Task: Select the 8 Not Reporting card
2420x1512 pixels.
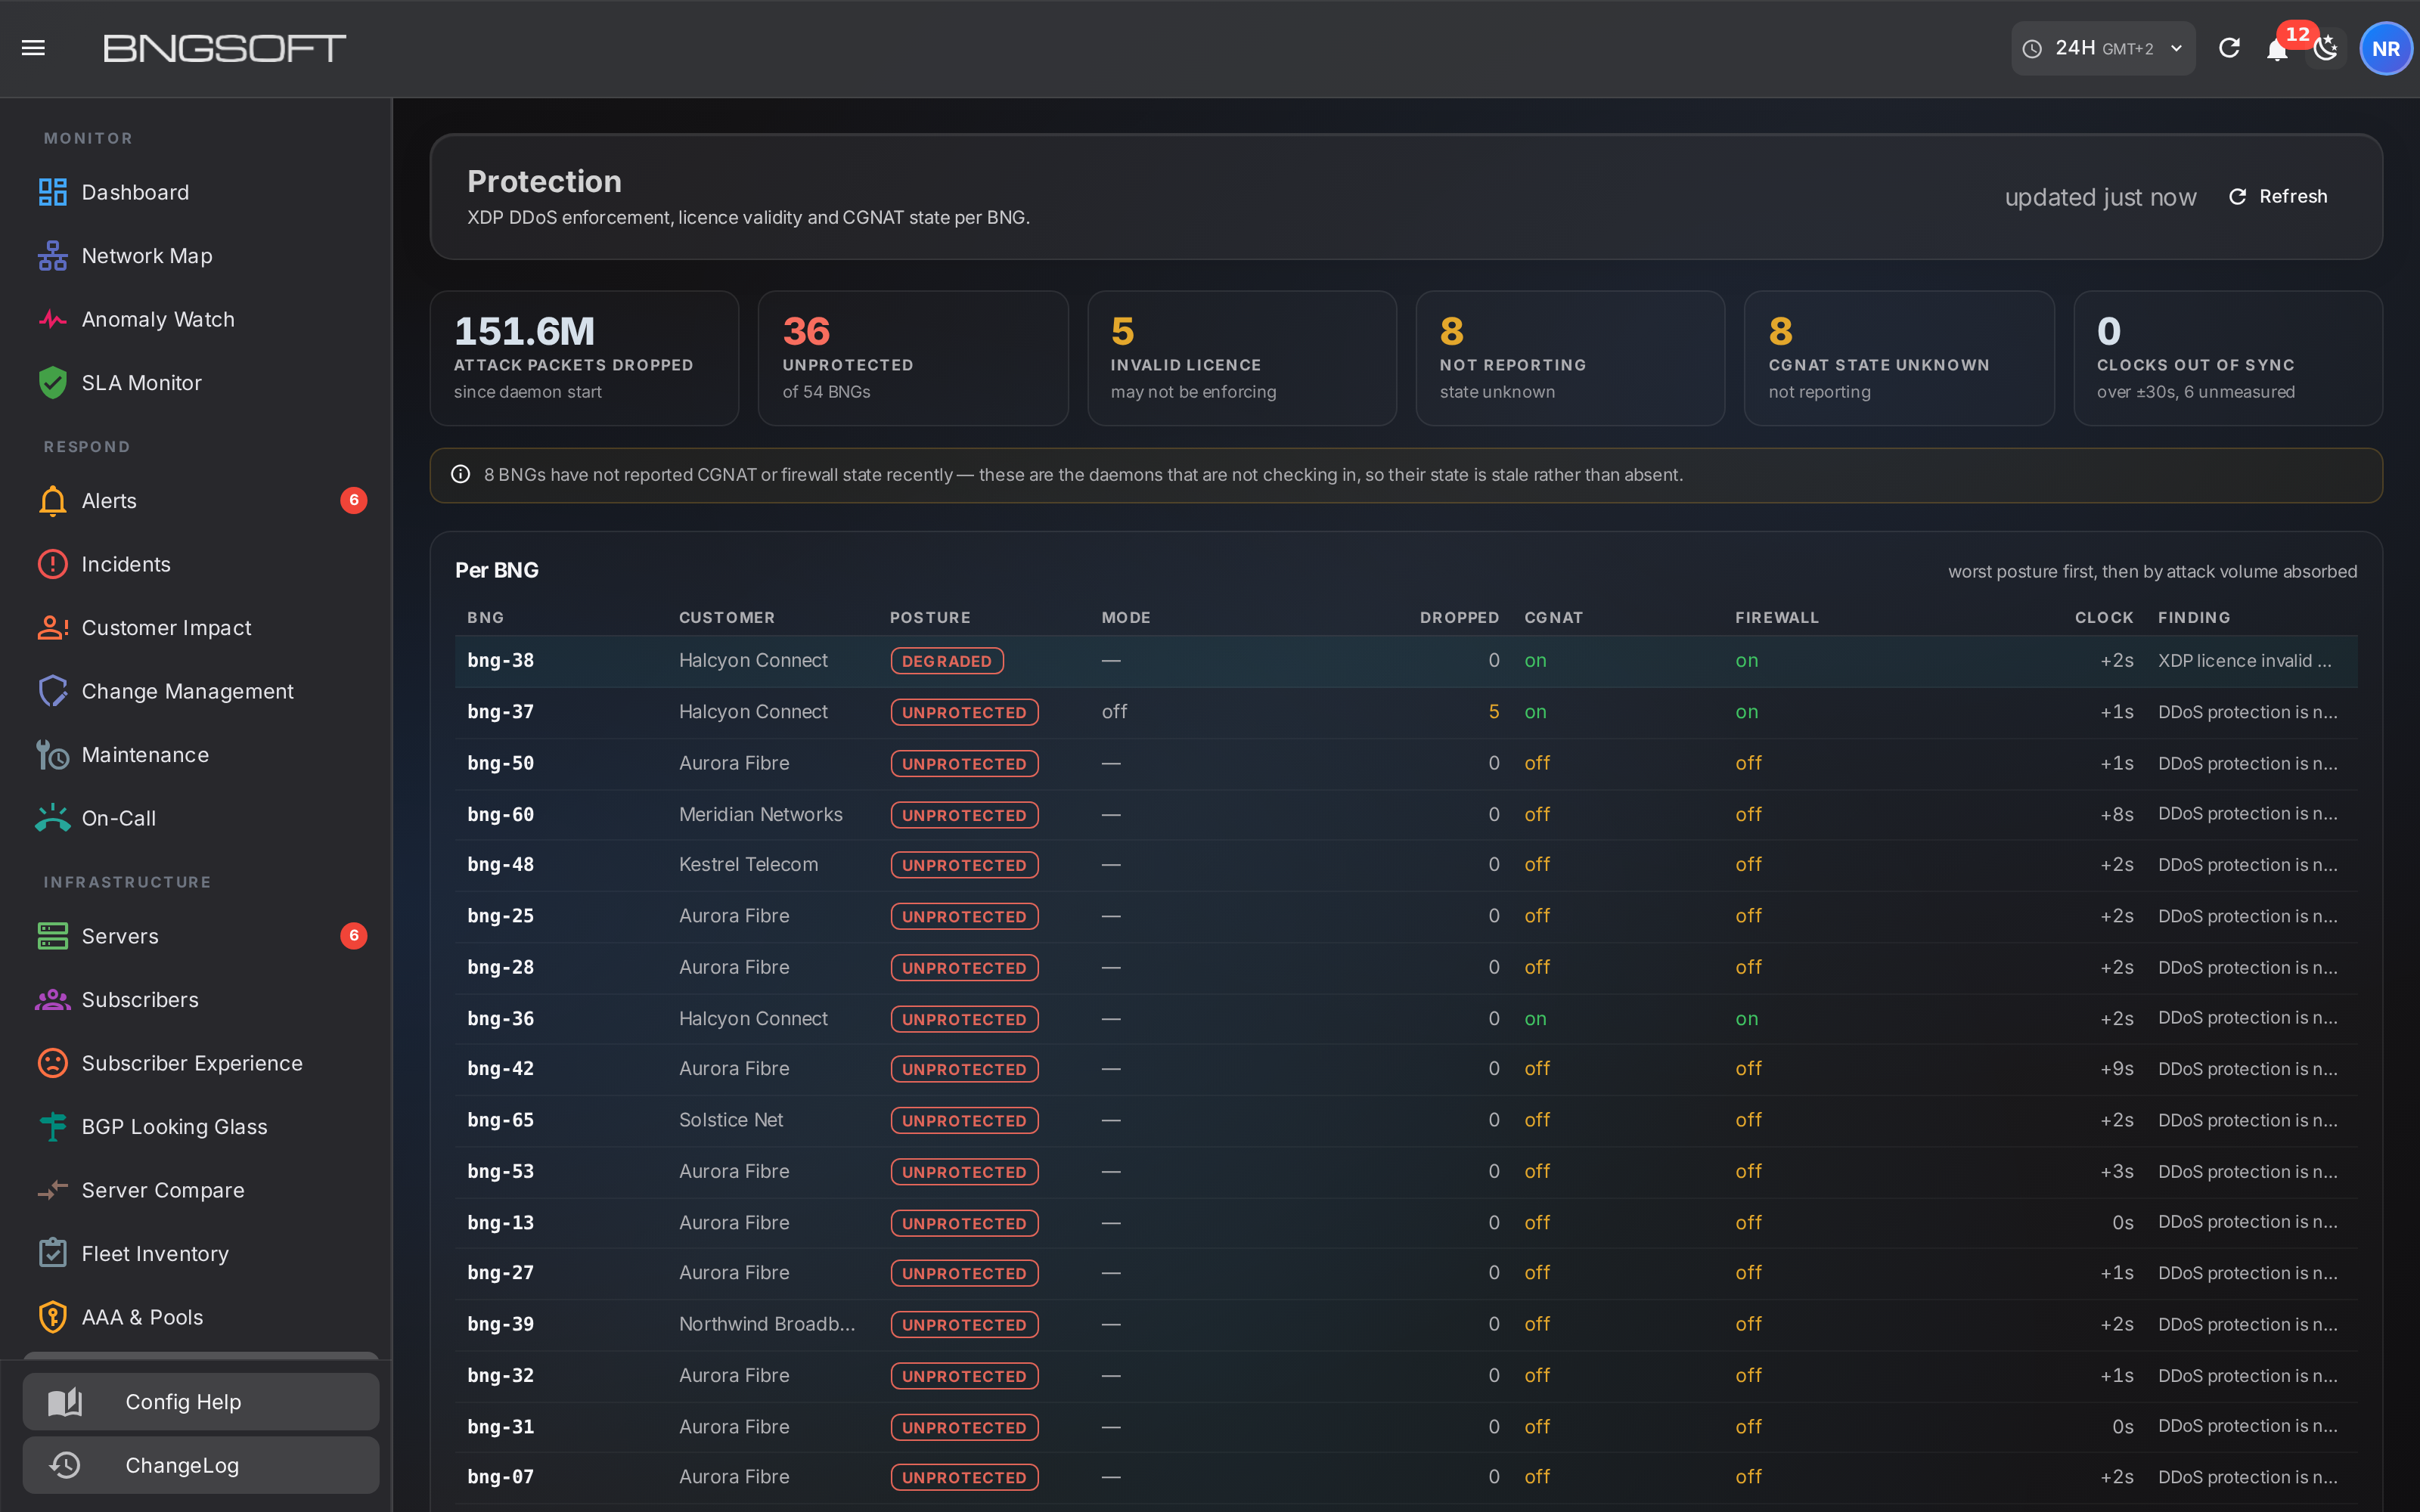Action: [1570, 358]
